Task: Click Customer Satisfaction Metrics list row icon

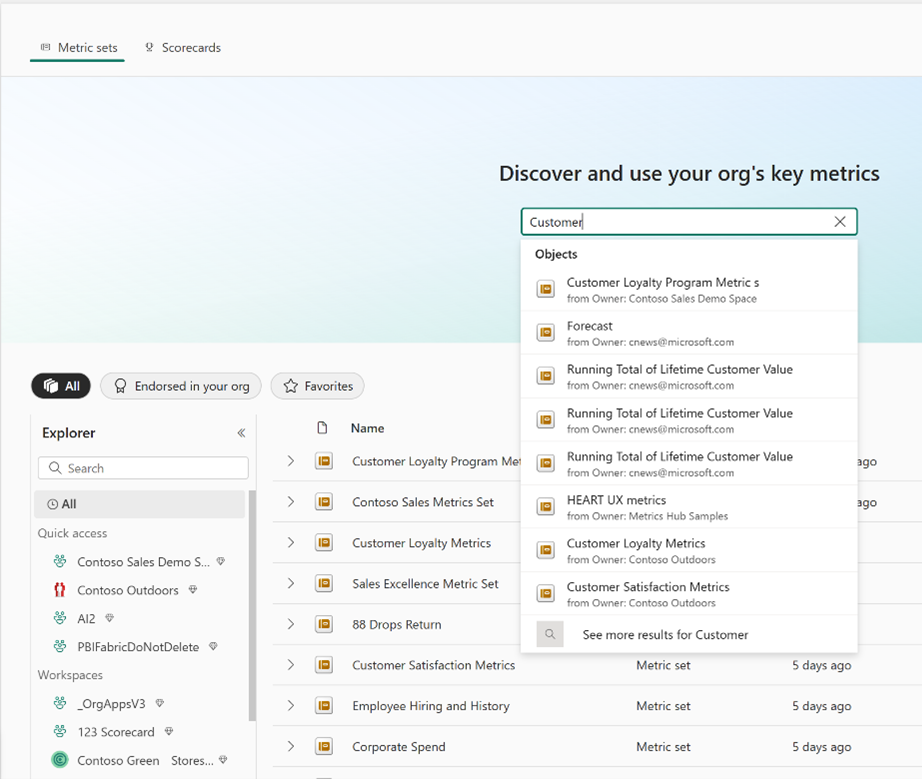Action: pos(324,666)
